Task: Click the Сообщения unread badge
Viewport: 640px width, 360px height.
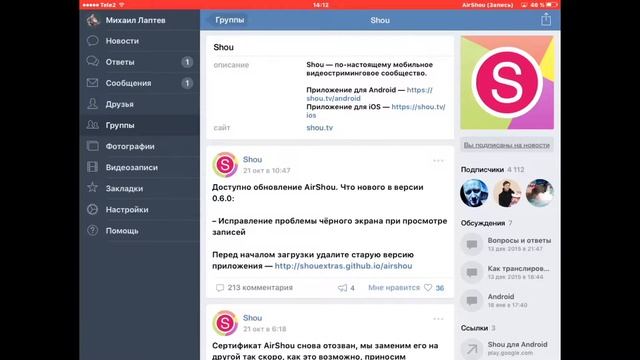Action: pos(187,83)
